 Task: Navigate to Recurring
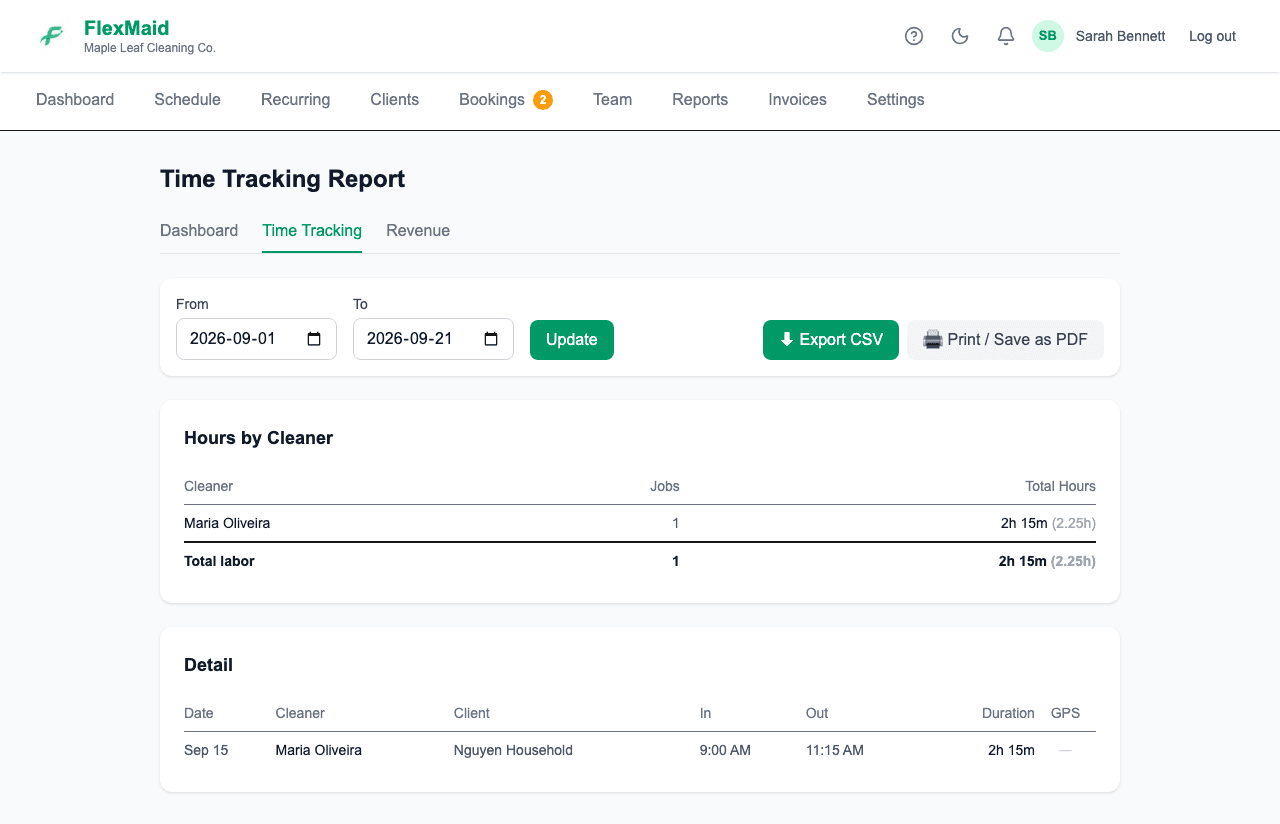[x=295, y=100]
